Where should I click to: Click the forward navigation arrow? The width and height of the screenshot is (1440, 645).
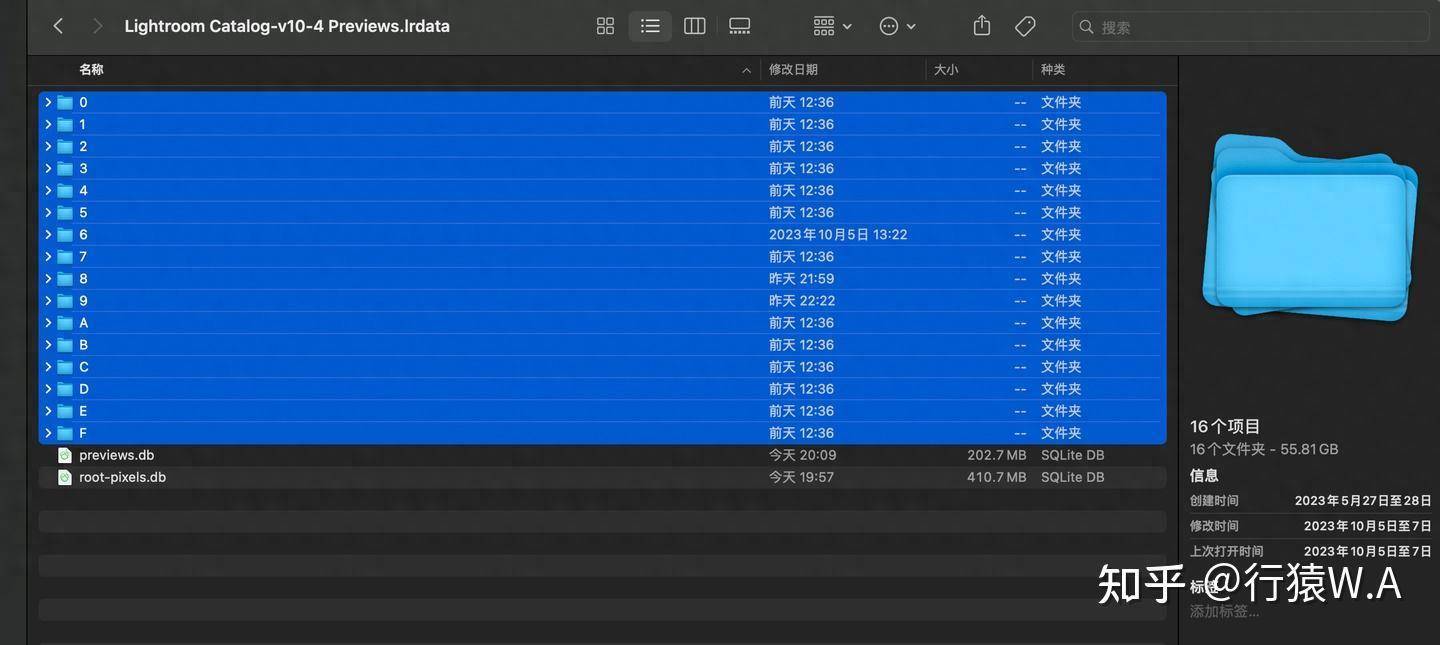96,26
